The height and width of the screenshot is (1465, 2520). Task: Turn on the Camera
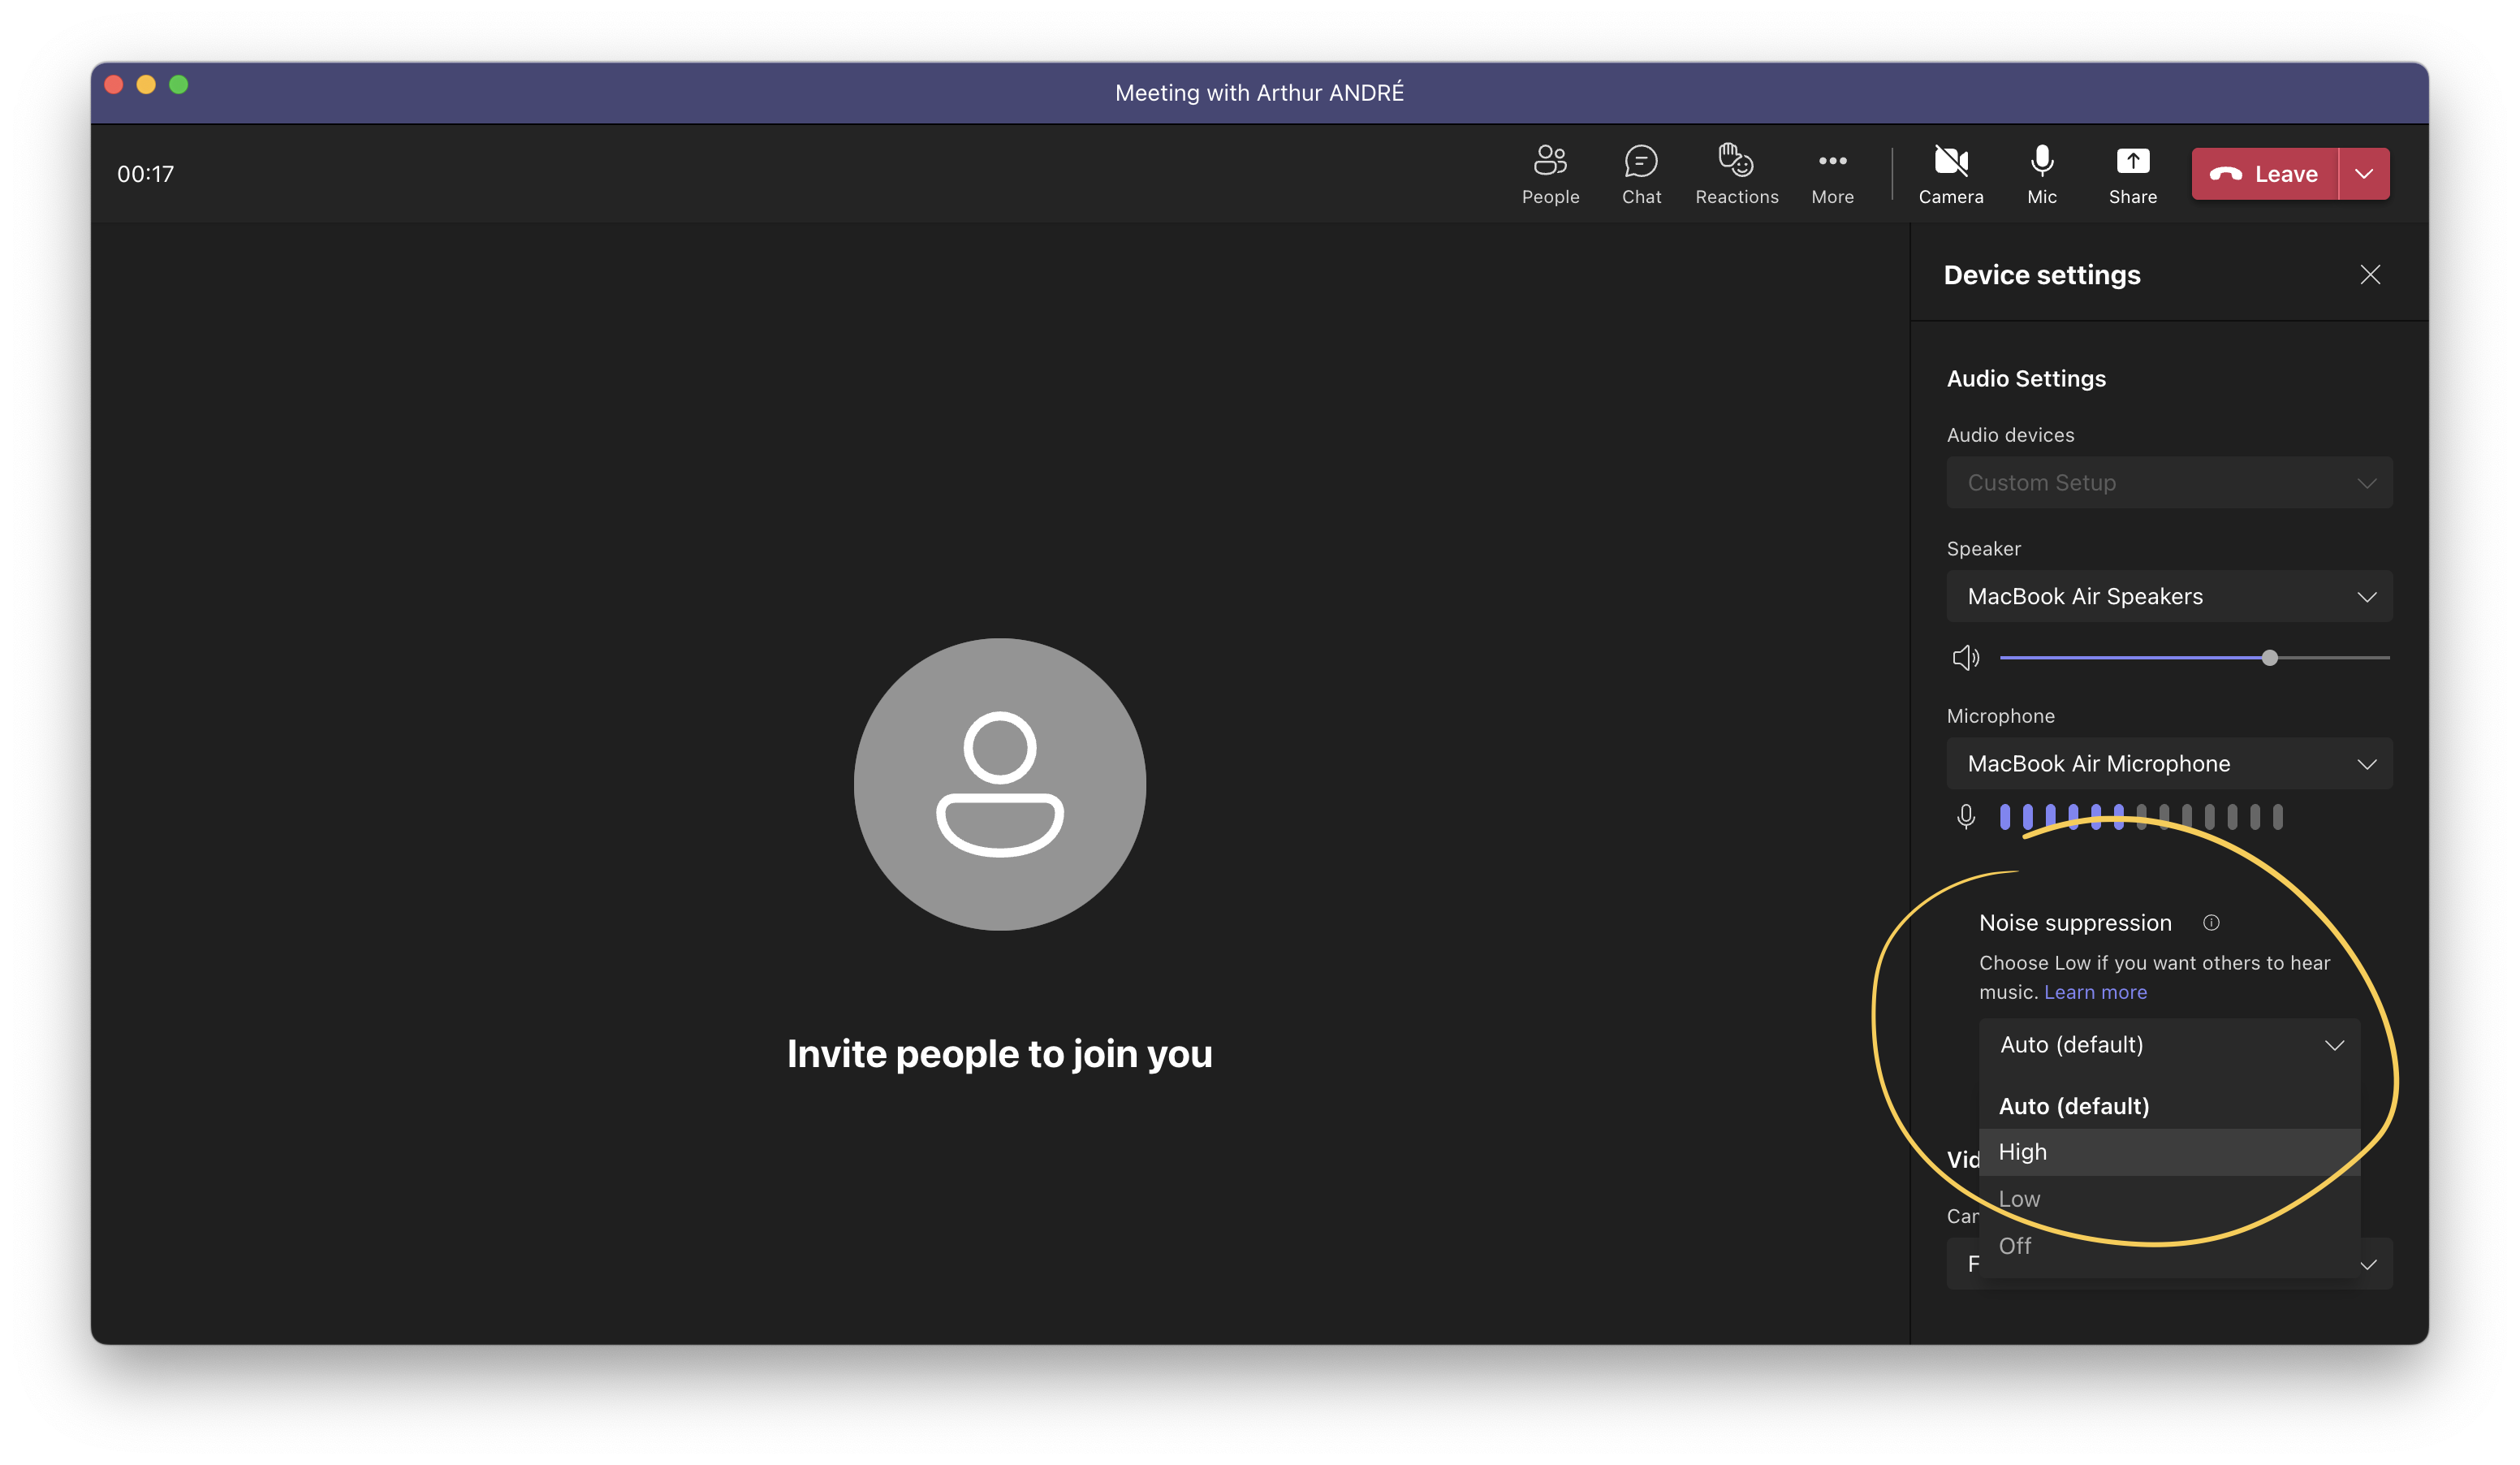1951,173
